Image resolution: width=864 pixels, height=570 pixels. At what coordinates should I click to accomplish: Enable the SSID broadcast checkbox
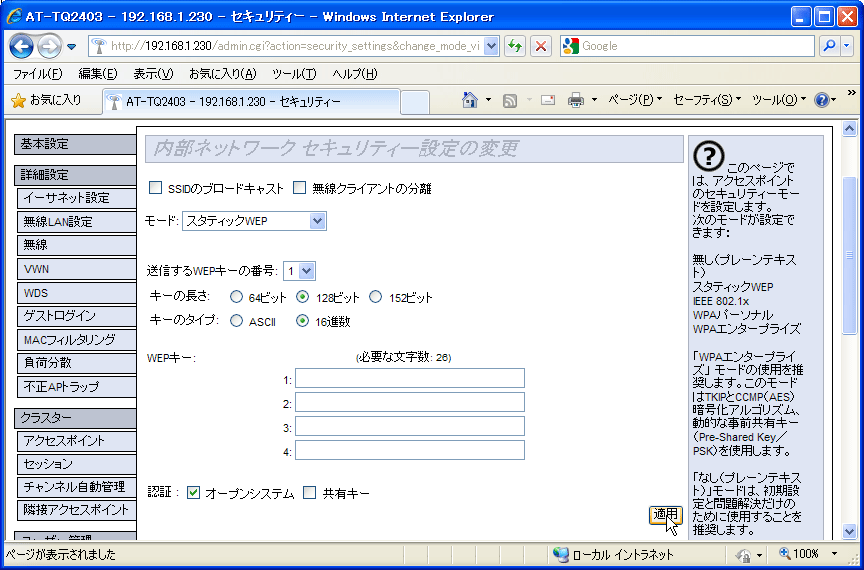tap(155, 188)
